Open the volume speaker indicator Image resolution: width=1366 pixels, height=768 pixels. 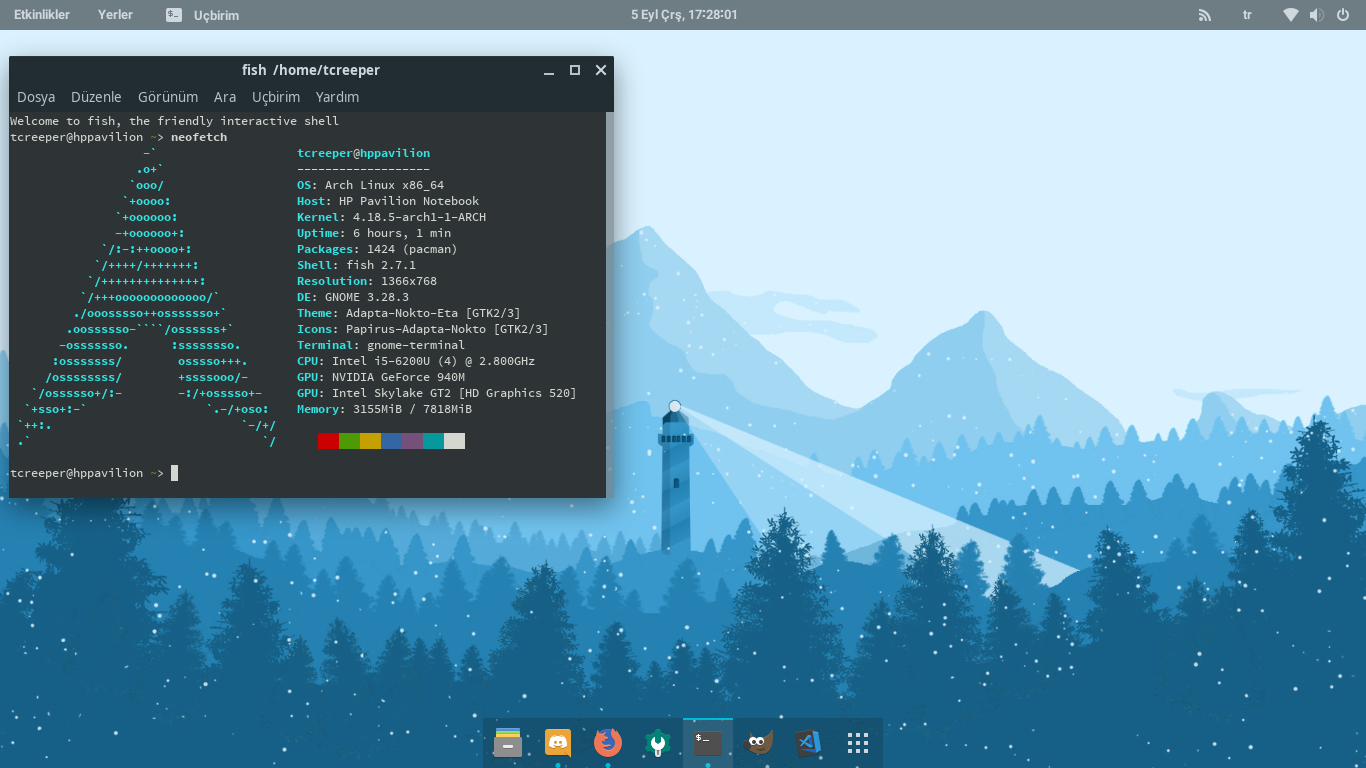[x=1317, y=15]
